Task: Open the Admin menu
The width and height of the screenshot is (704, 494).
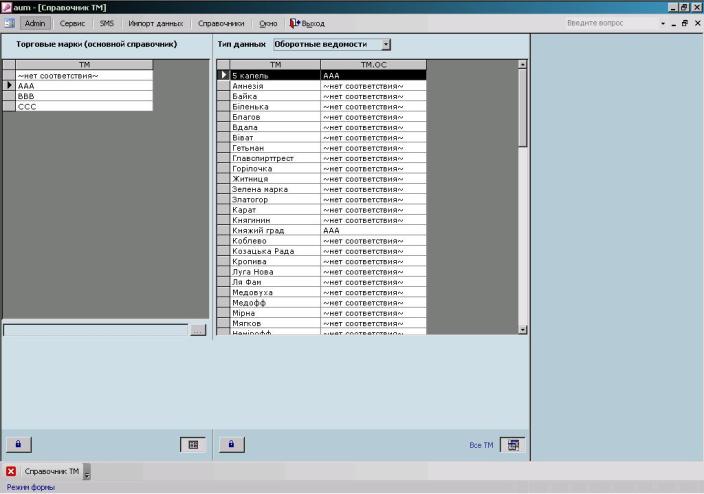Action: click(35, 23)
